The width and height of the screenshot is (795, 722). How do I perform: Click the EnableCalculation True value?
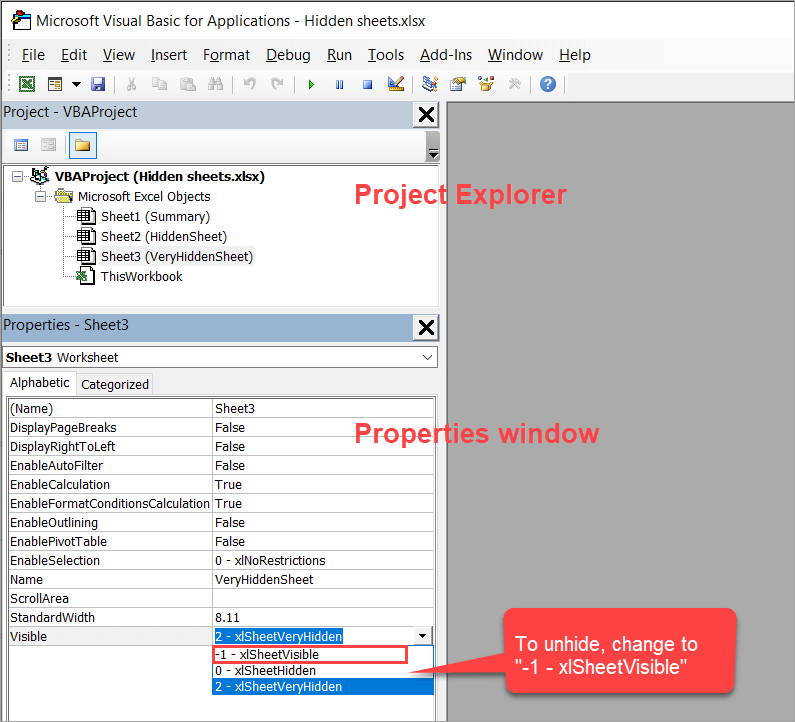point(323,484)
